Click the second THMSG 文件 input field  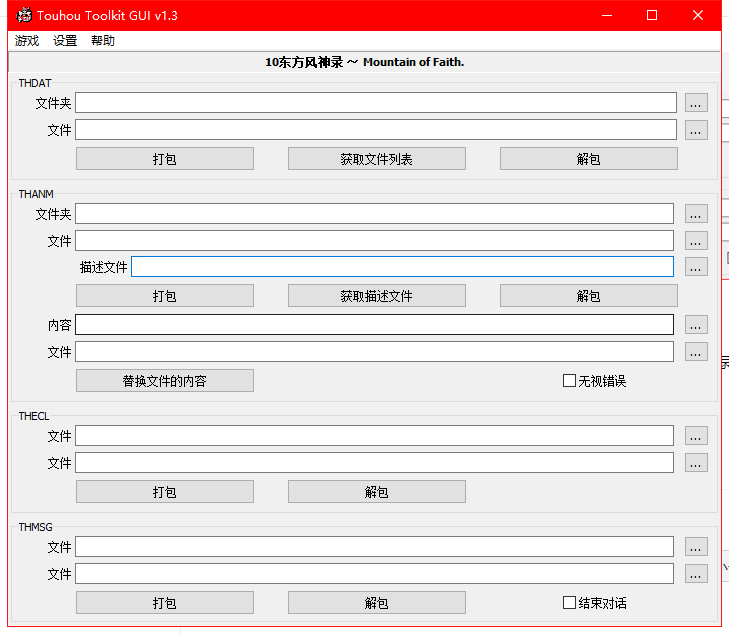pyautogui.click(x=374, y=574)
